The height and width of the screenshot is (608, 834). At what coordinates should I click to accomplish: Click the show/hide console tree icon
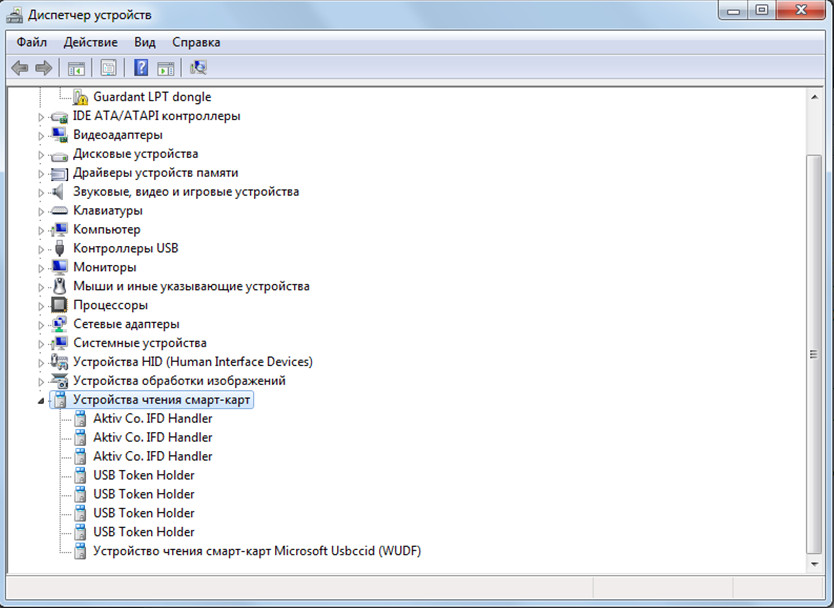tap(75, 68)
